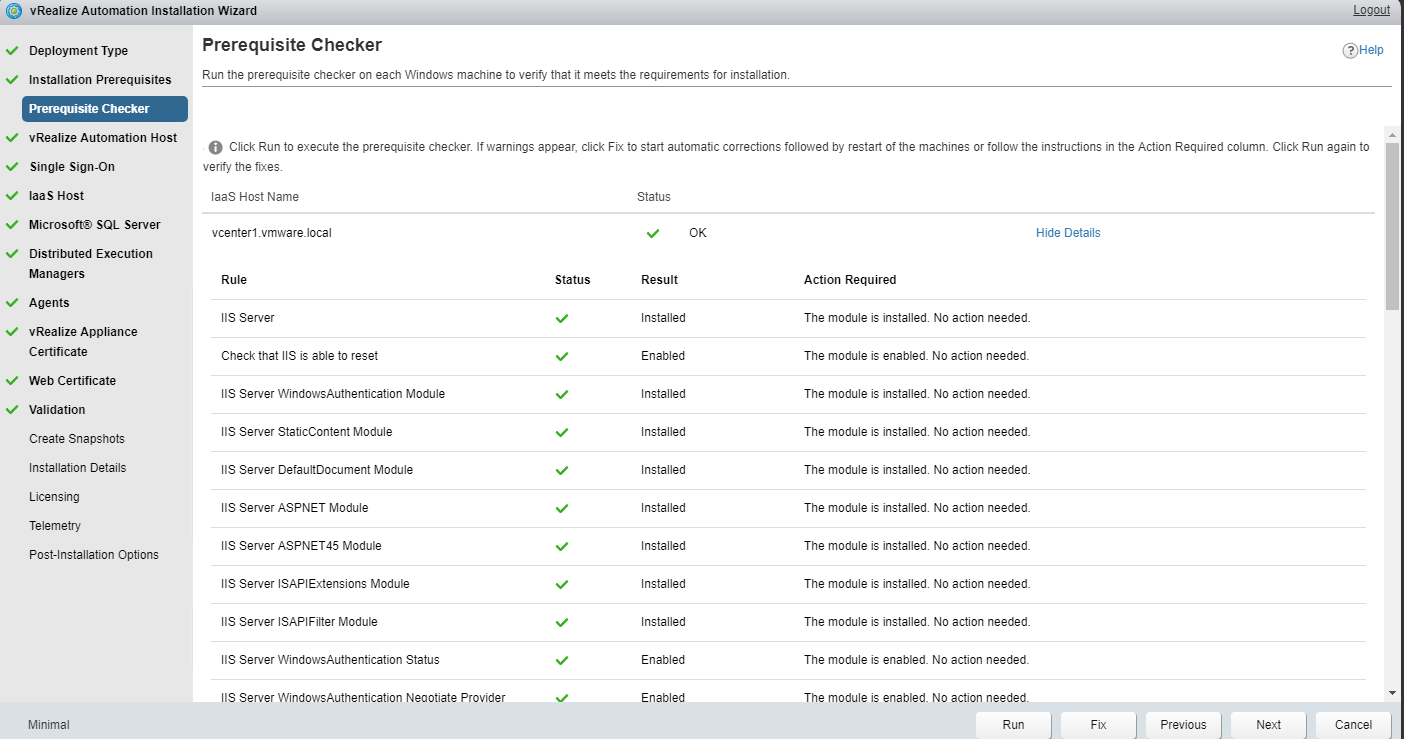Proceed with the Next button

coord(1268,725)
